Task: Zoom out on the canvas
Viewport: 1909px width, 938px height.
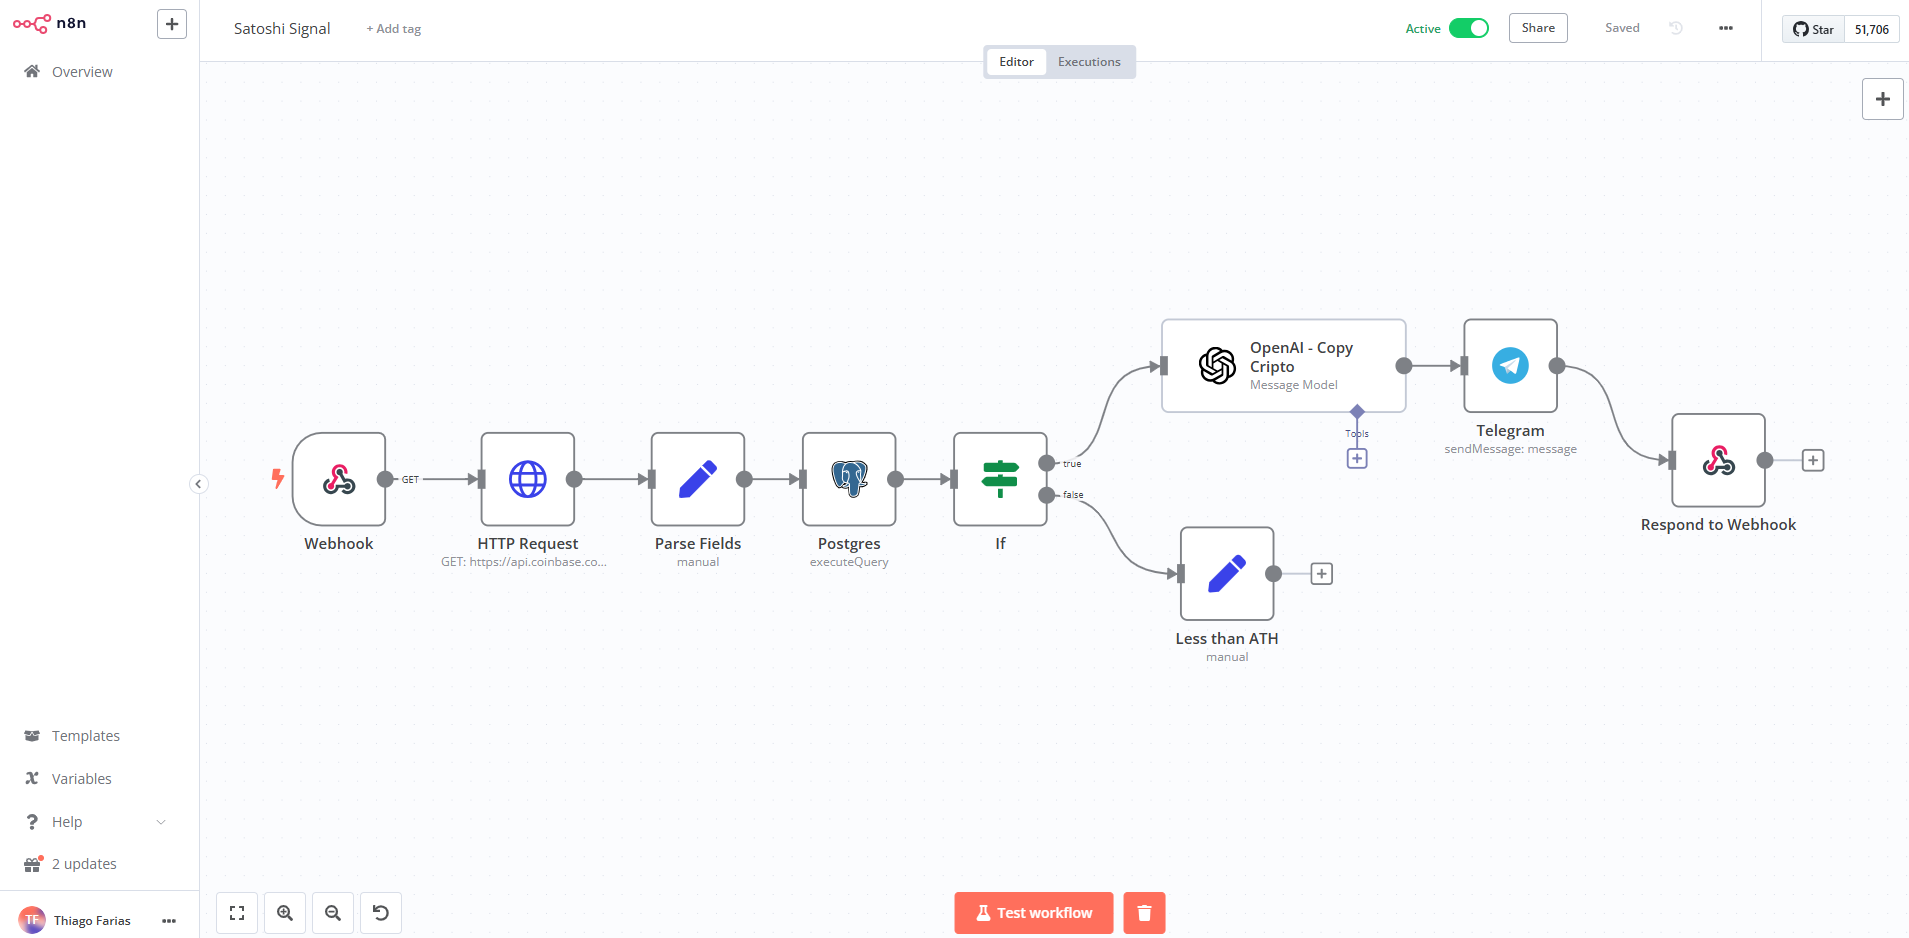Action: point(333,913)
